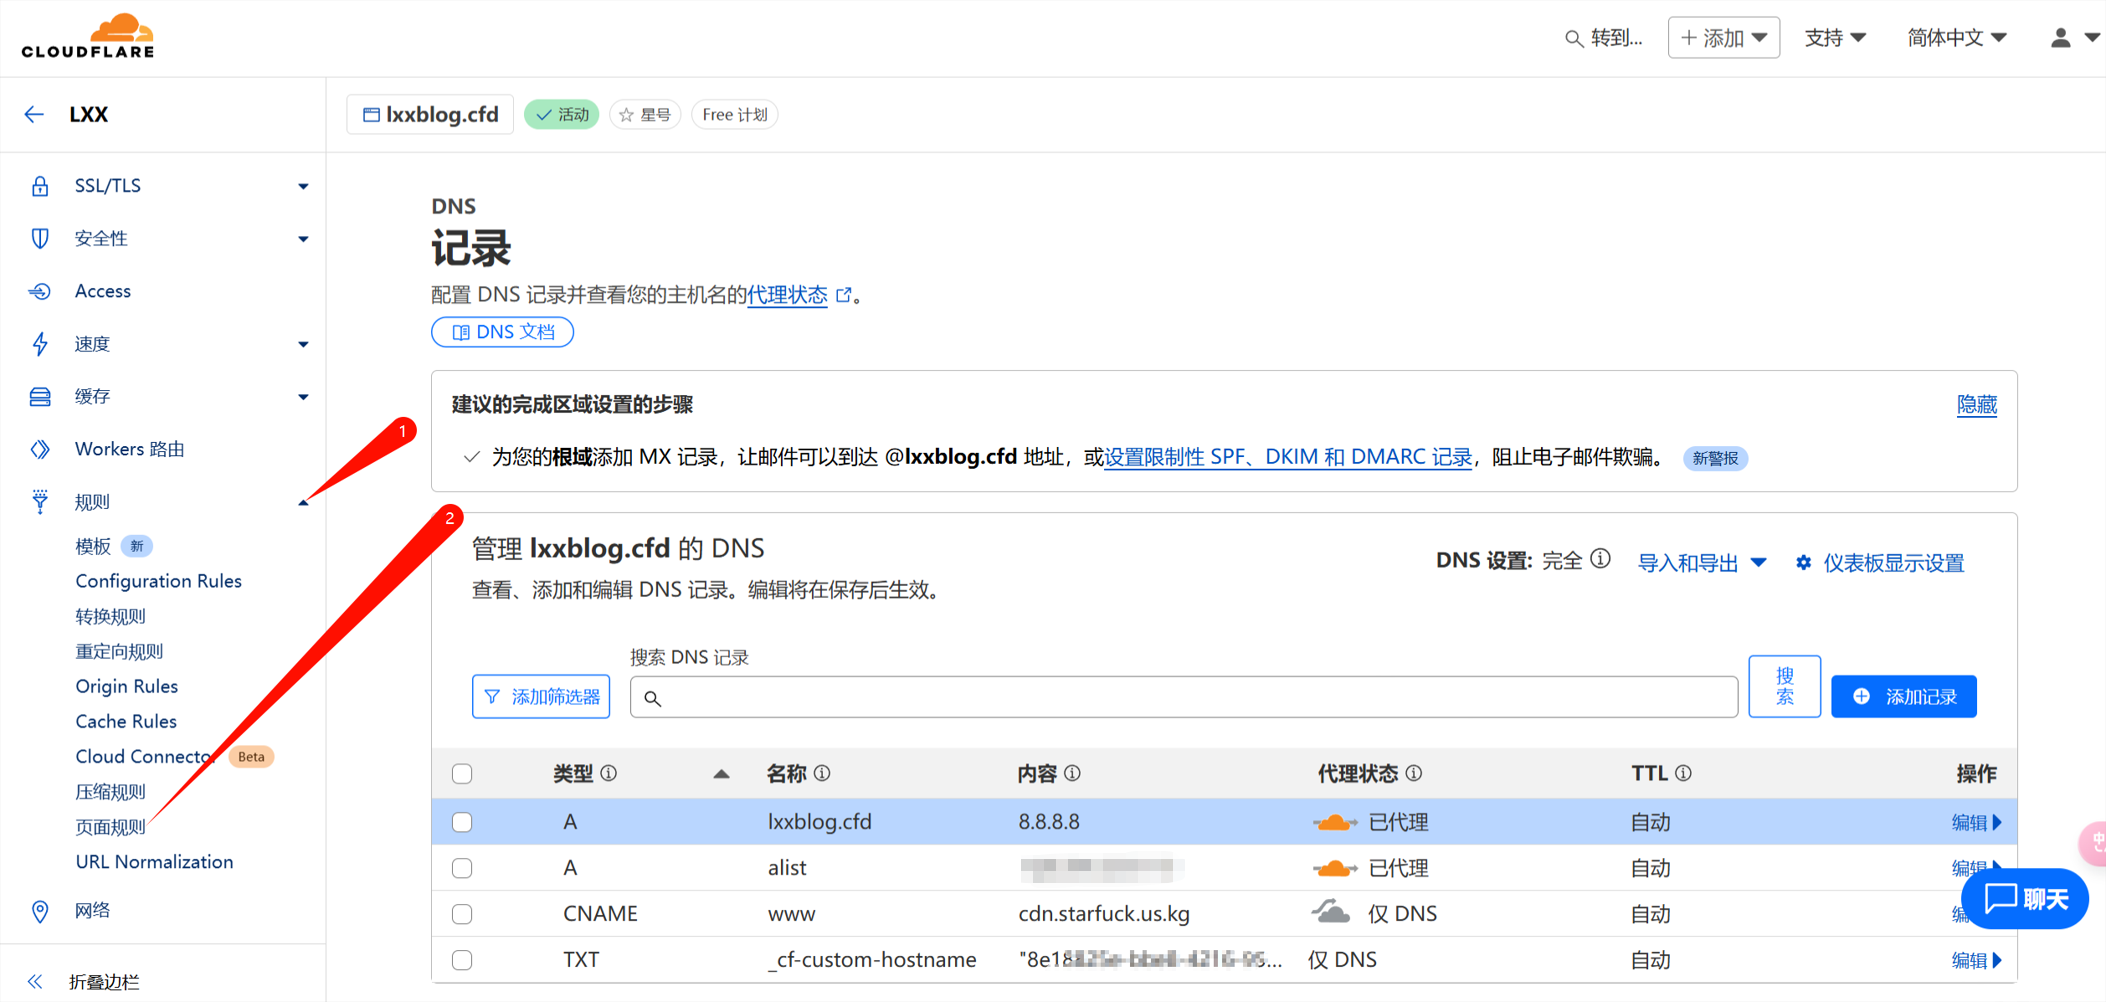Open the 简体中文 language dropdown
The width and height of the screenshot is (2106, 1002).
coord(1956,38)
